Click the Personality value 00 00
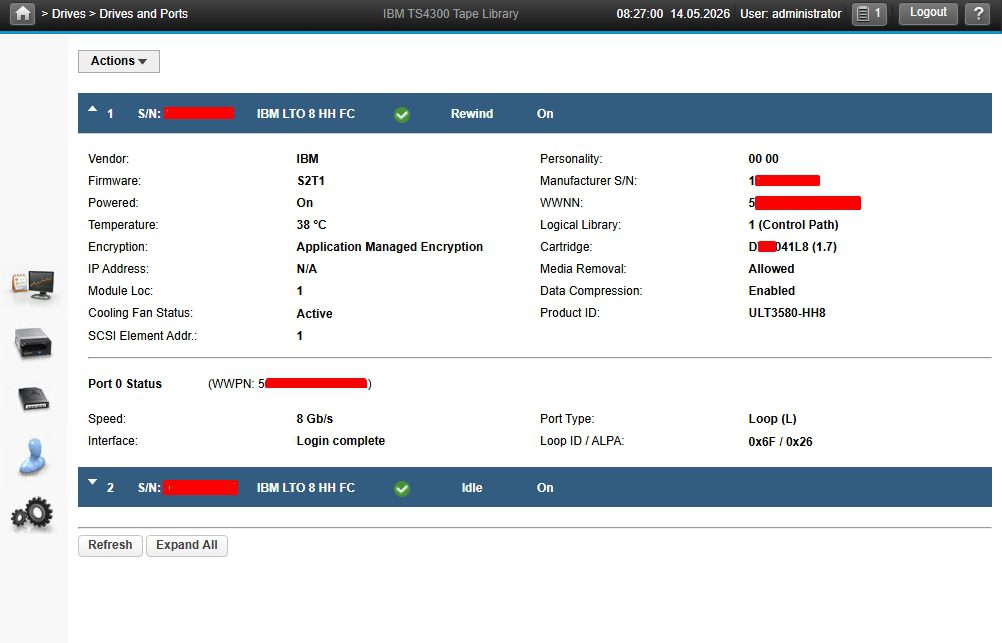Viewport: 1002px width, 643px height. click(x=763, y=159)
